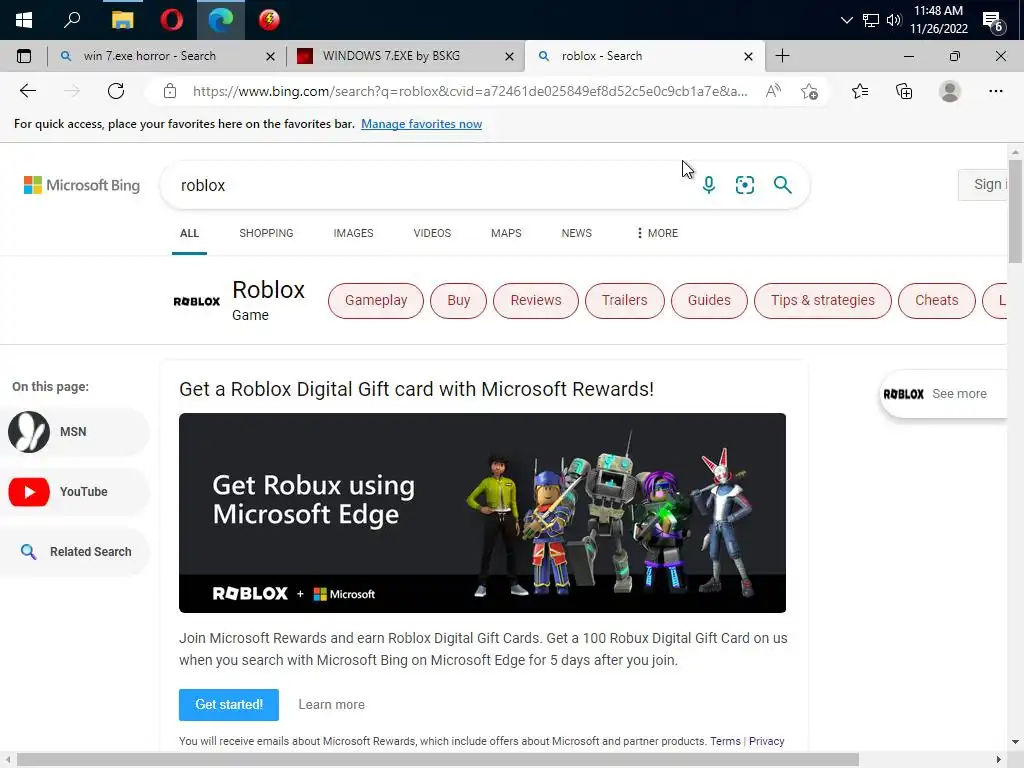Screen dimensions: 1024x768
Task: Click the address bar URL
Action: pyautogui.click(x=470, y=91)
